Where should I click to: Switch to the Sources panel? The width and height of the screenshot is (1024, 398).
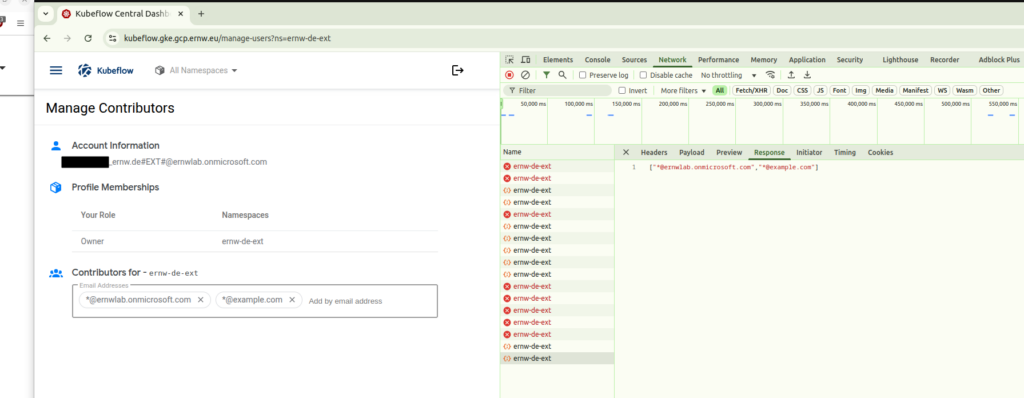[x=634, y=59]
